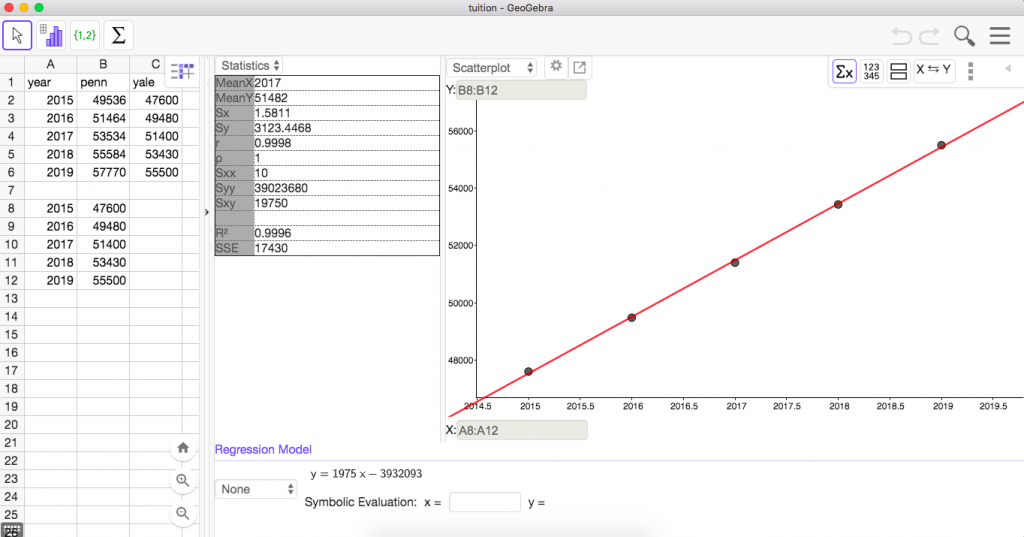Select column C header
This screenshot has width=1024, height=537.
coord(155,64)
